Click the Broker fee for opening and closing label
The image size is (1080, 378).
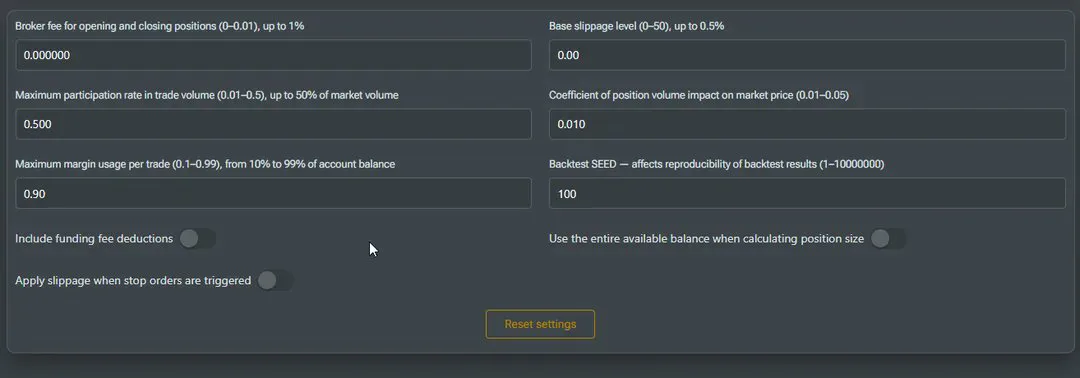(x=160, y=26)
